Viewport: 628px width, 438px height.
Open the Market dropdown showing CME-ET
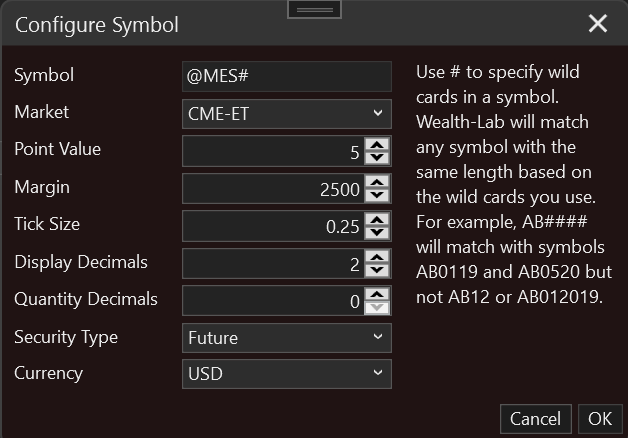coord(287,114)
